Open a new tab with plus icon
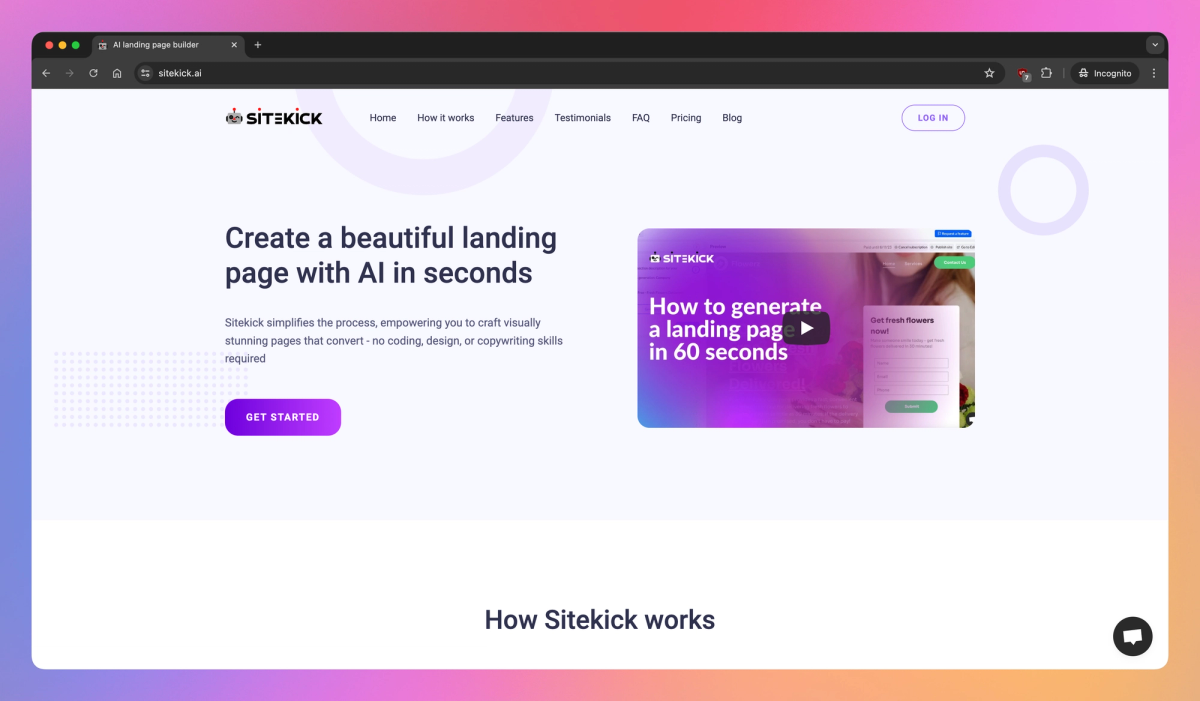This screenshot has height=701, width=1200. point(257,45)
